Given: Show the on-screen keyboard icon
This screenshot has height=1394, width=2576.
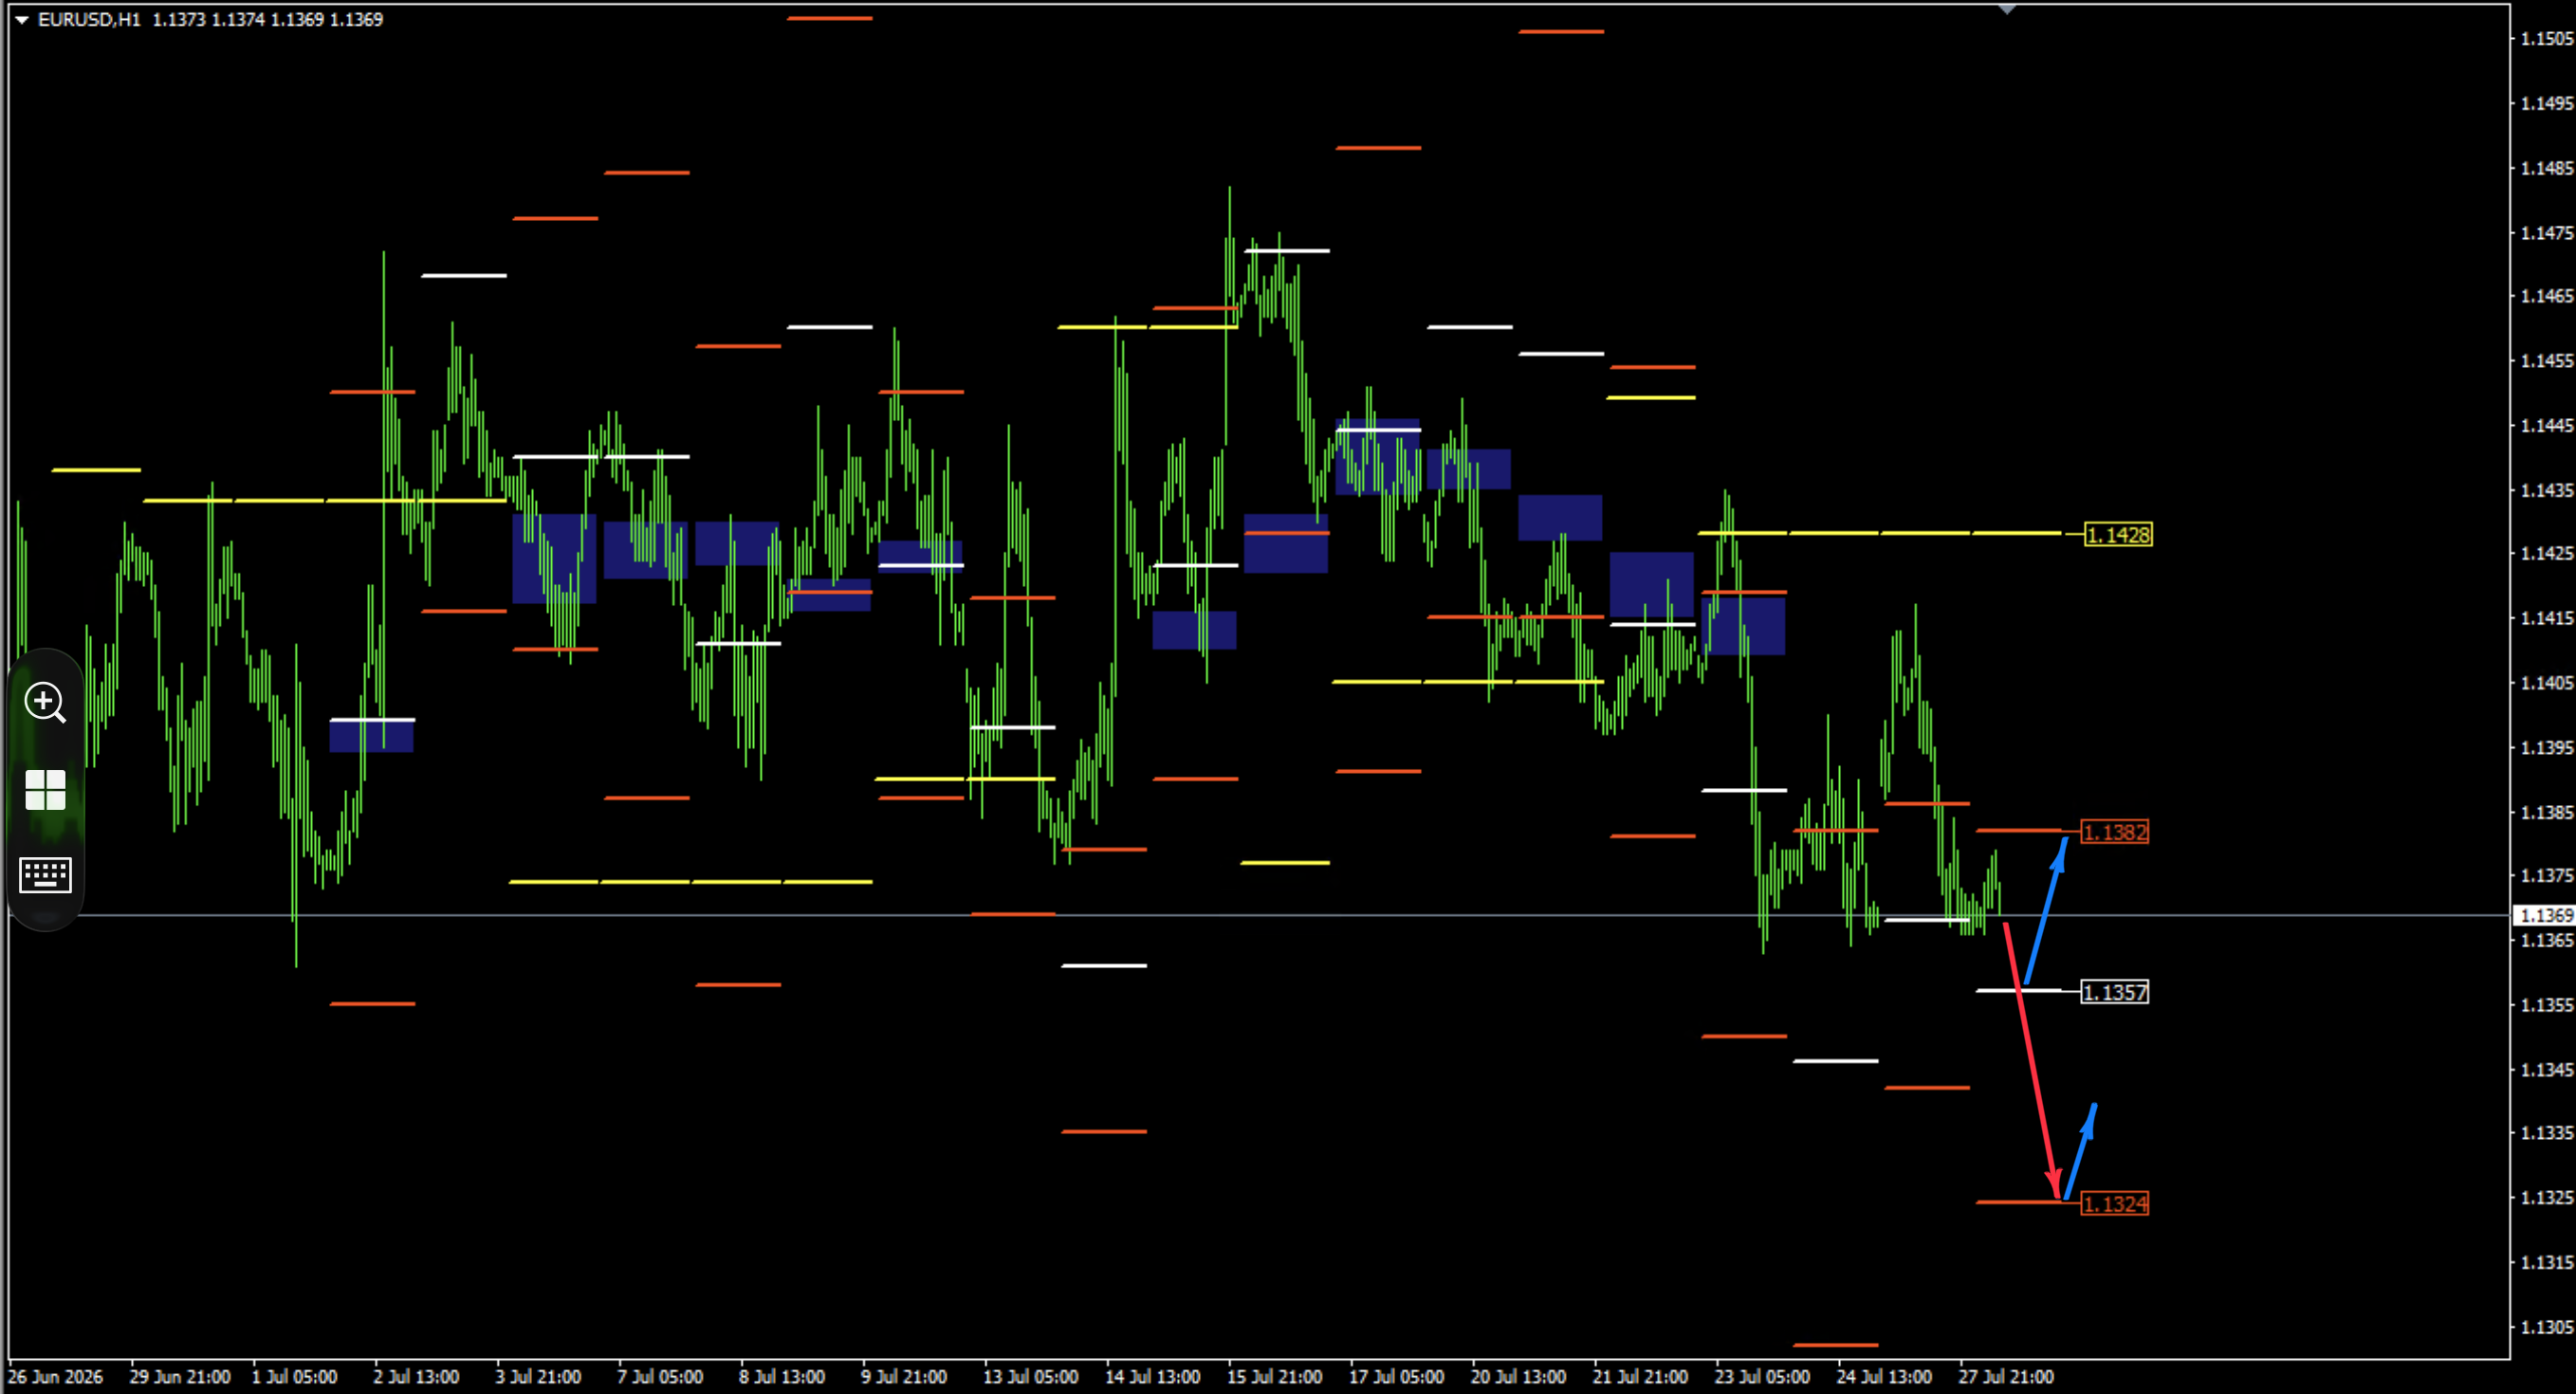Looking at the screenshot, I should click(x=45, y=875).
